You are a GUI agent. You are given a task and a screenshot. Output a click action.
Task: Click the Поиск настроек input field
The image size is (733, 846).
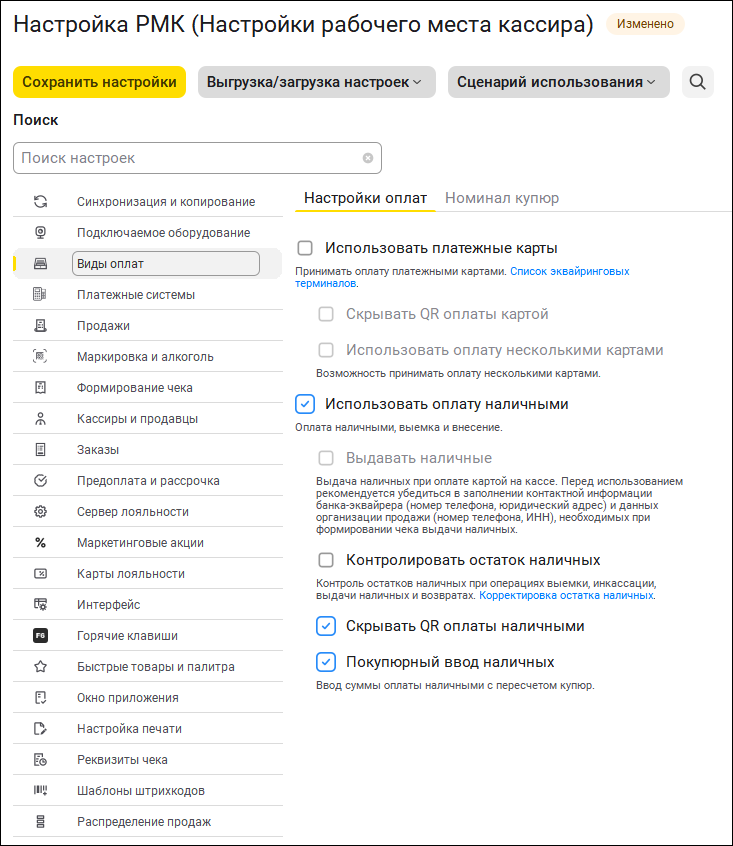(x=190, y=158)
